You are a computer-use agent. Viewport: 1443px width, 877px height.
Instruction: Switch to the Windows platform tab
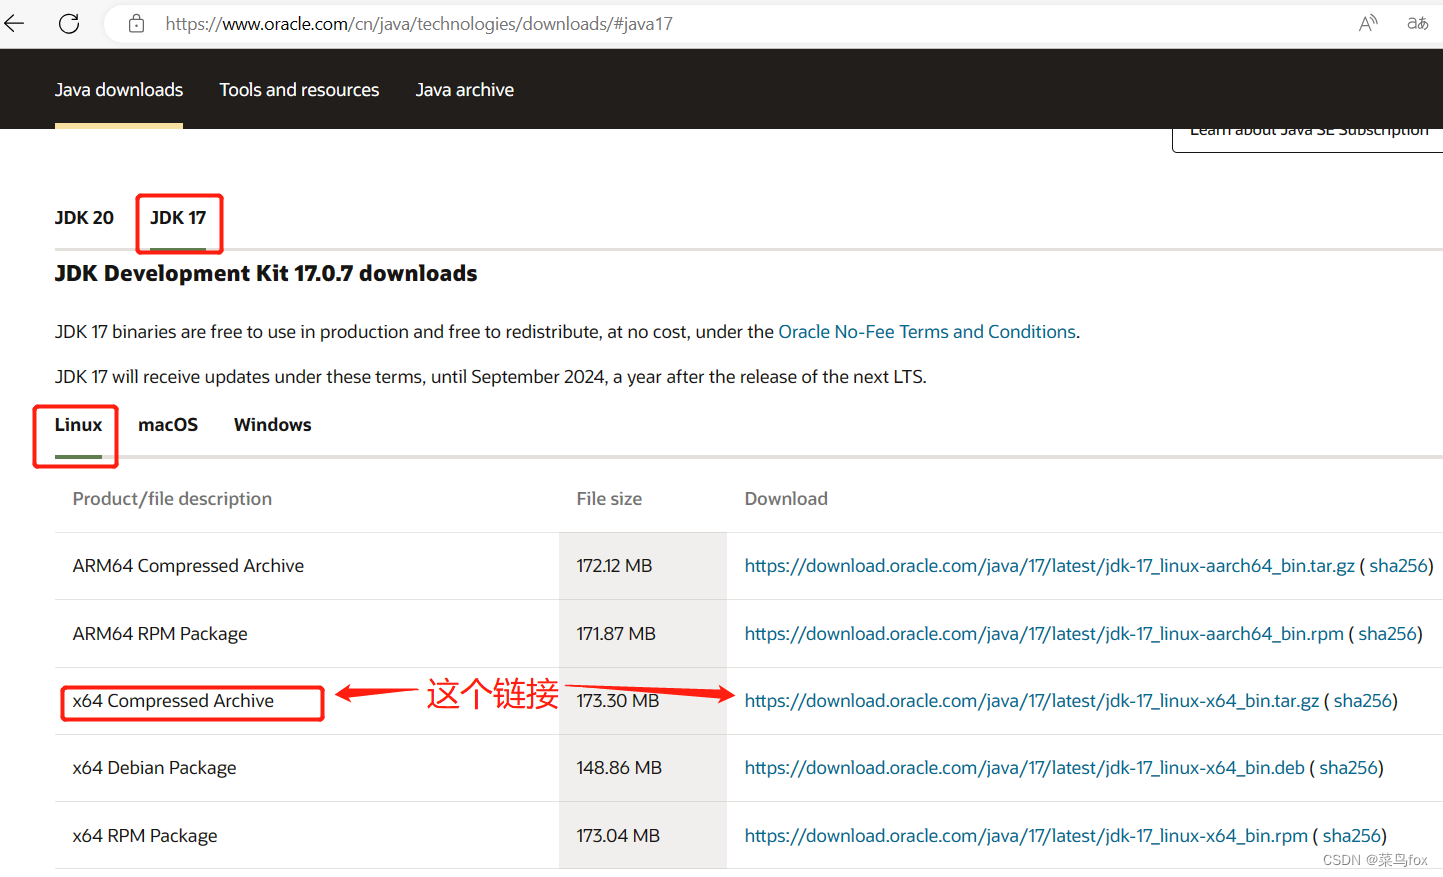tap(273, 425)
